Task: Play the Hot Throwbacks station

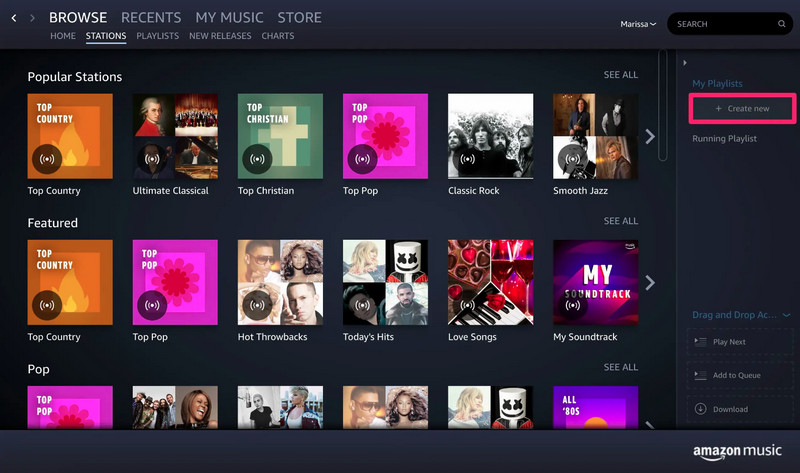Action: [x=257, y=305]
